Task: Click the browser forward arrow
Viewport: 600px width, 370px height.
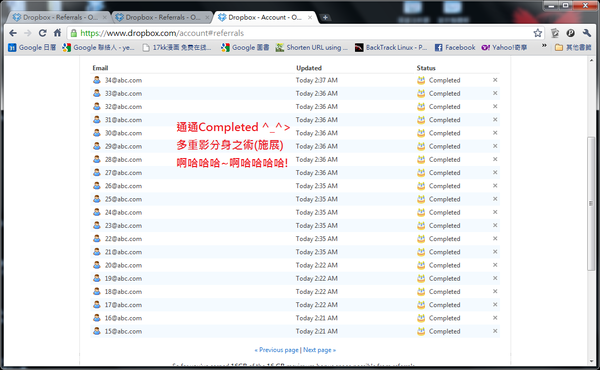Action: (28, 33)
